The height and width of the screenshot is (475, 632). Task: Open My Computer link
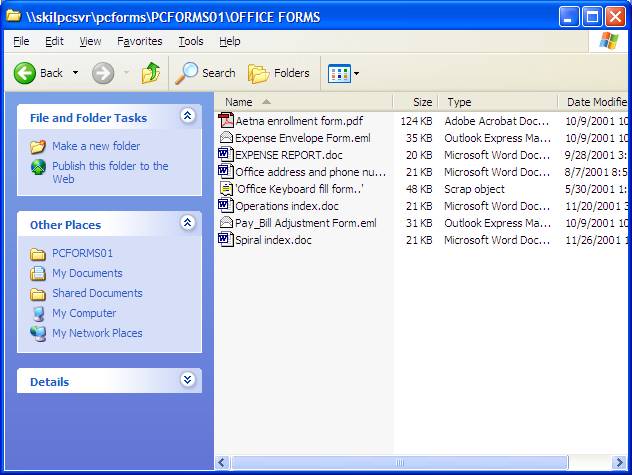(x=84, y=313)
